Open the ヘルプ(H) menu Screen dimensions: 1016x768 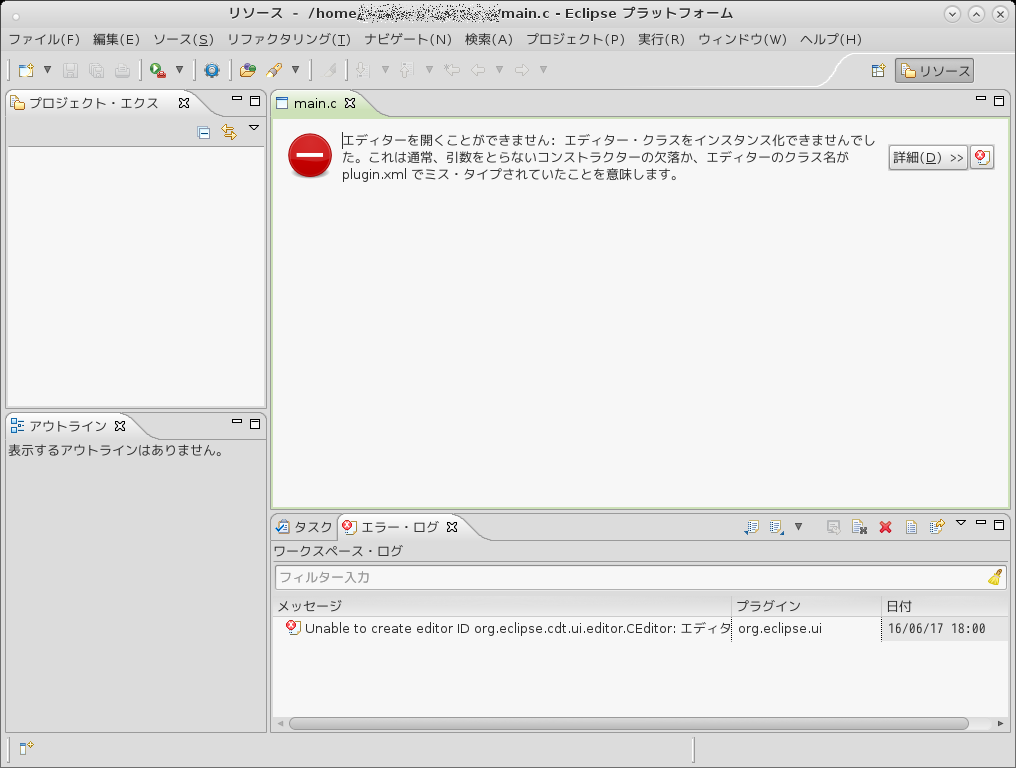(831, 40)
